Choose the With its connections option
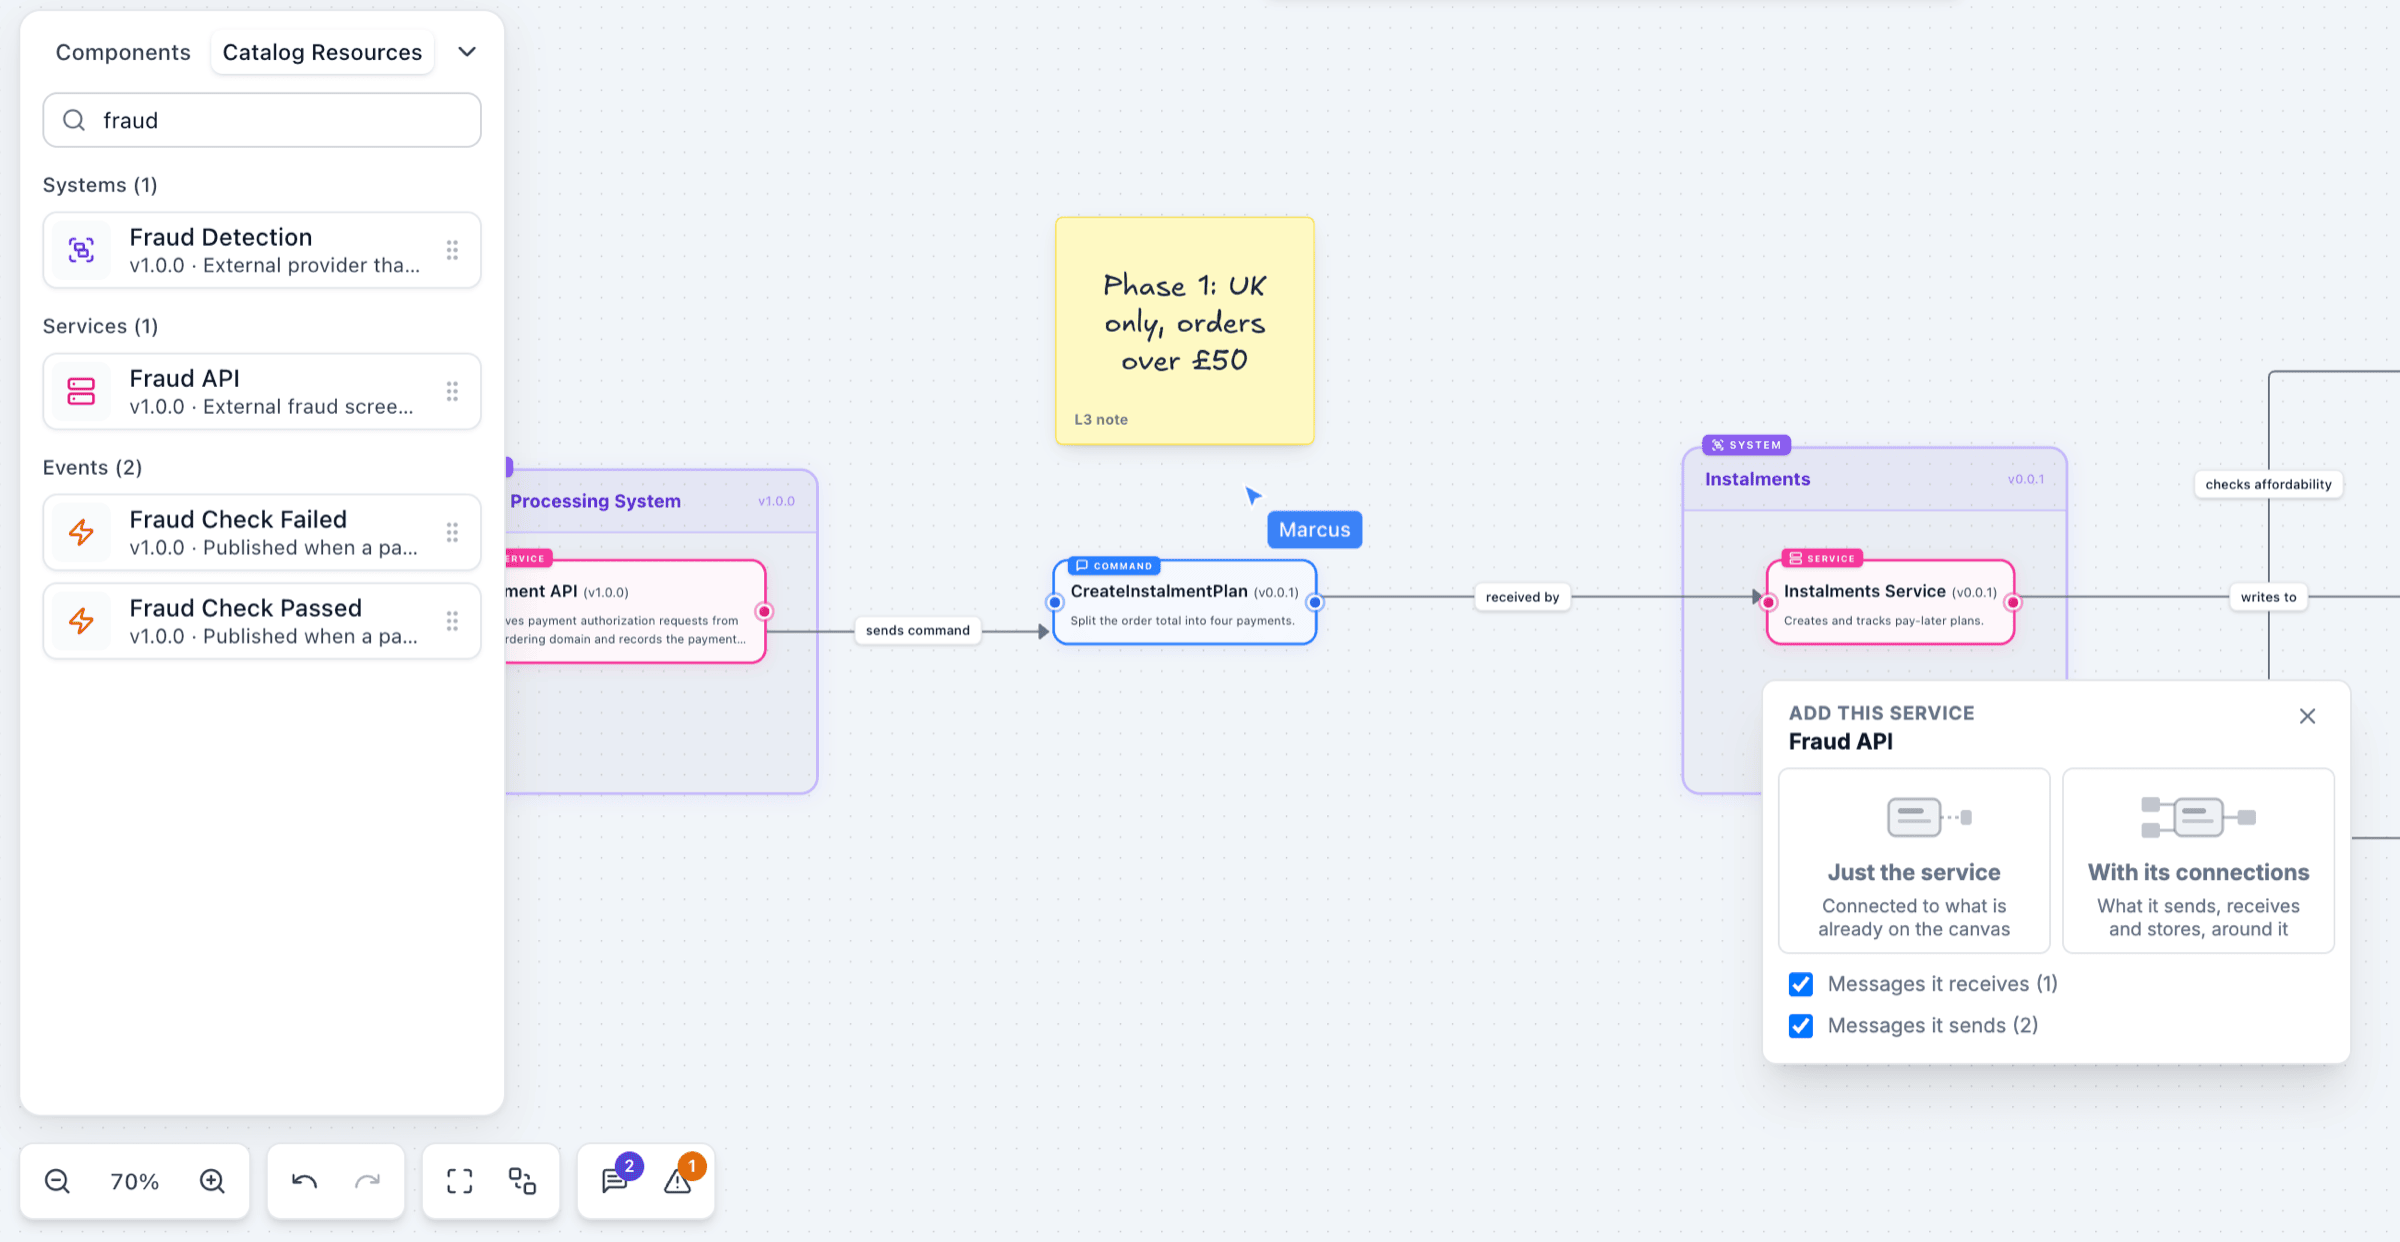 coord(2198,861)
